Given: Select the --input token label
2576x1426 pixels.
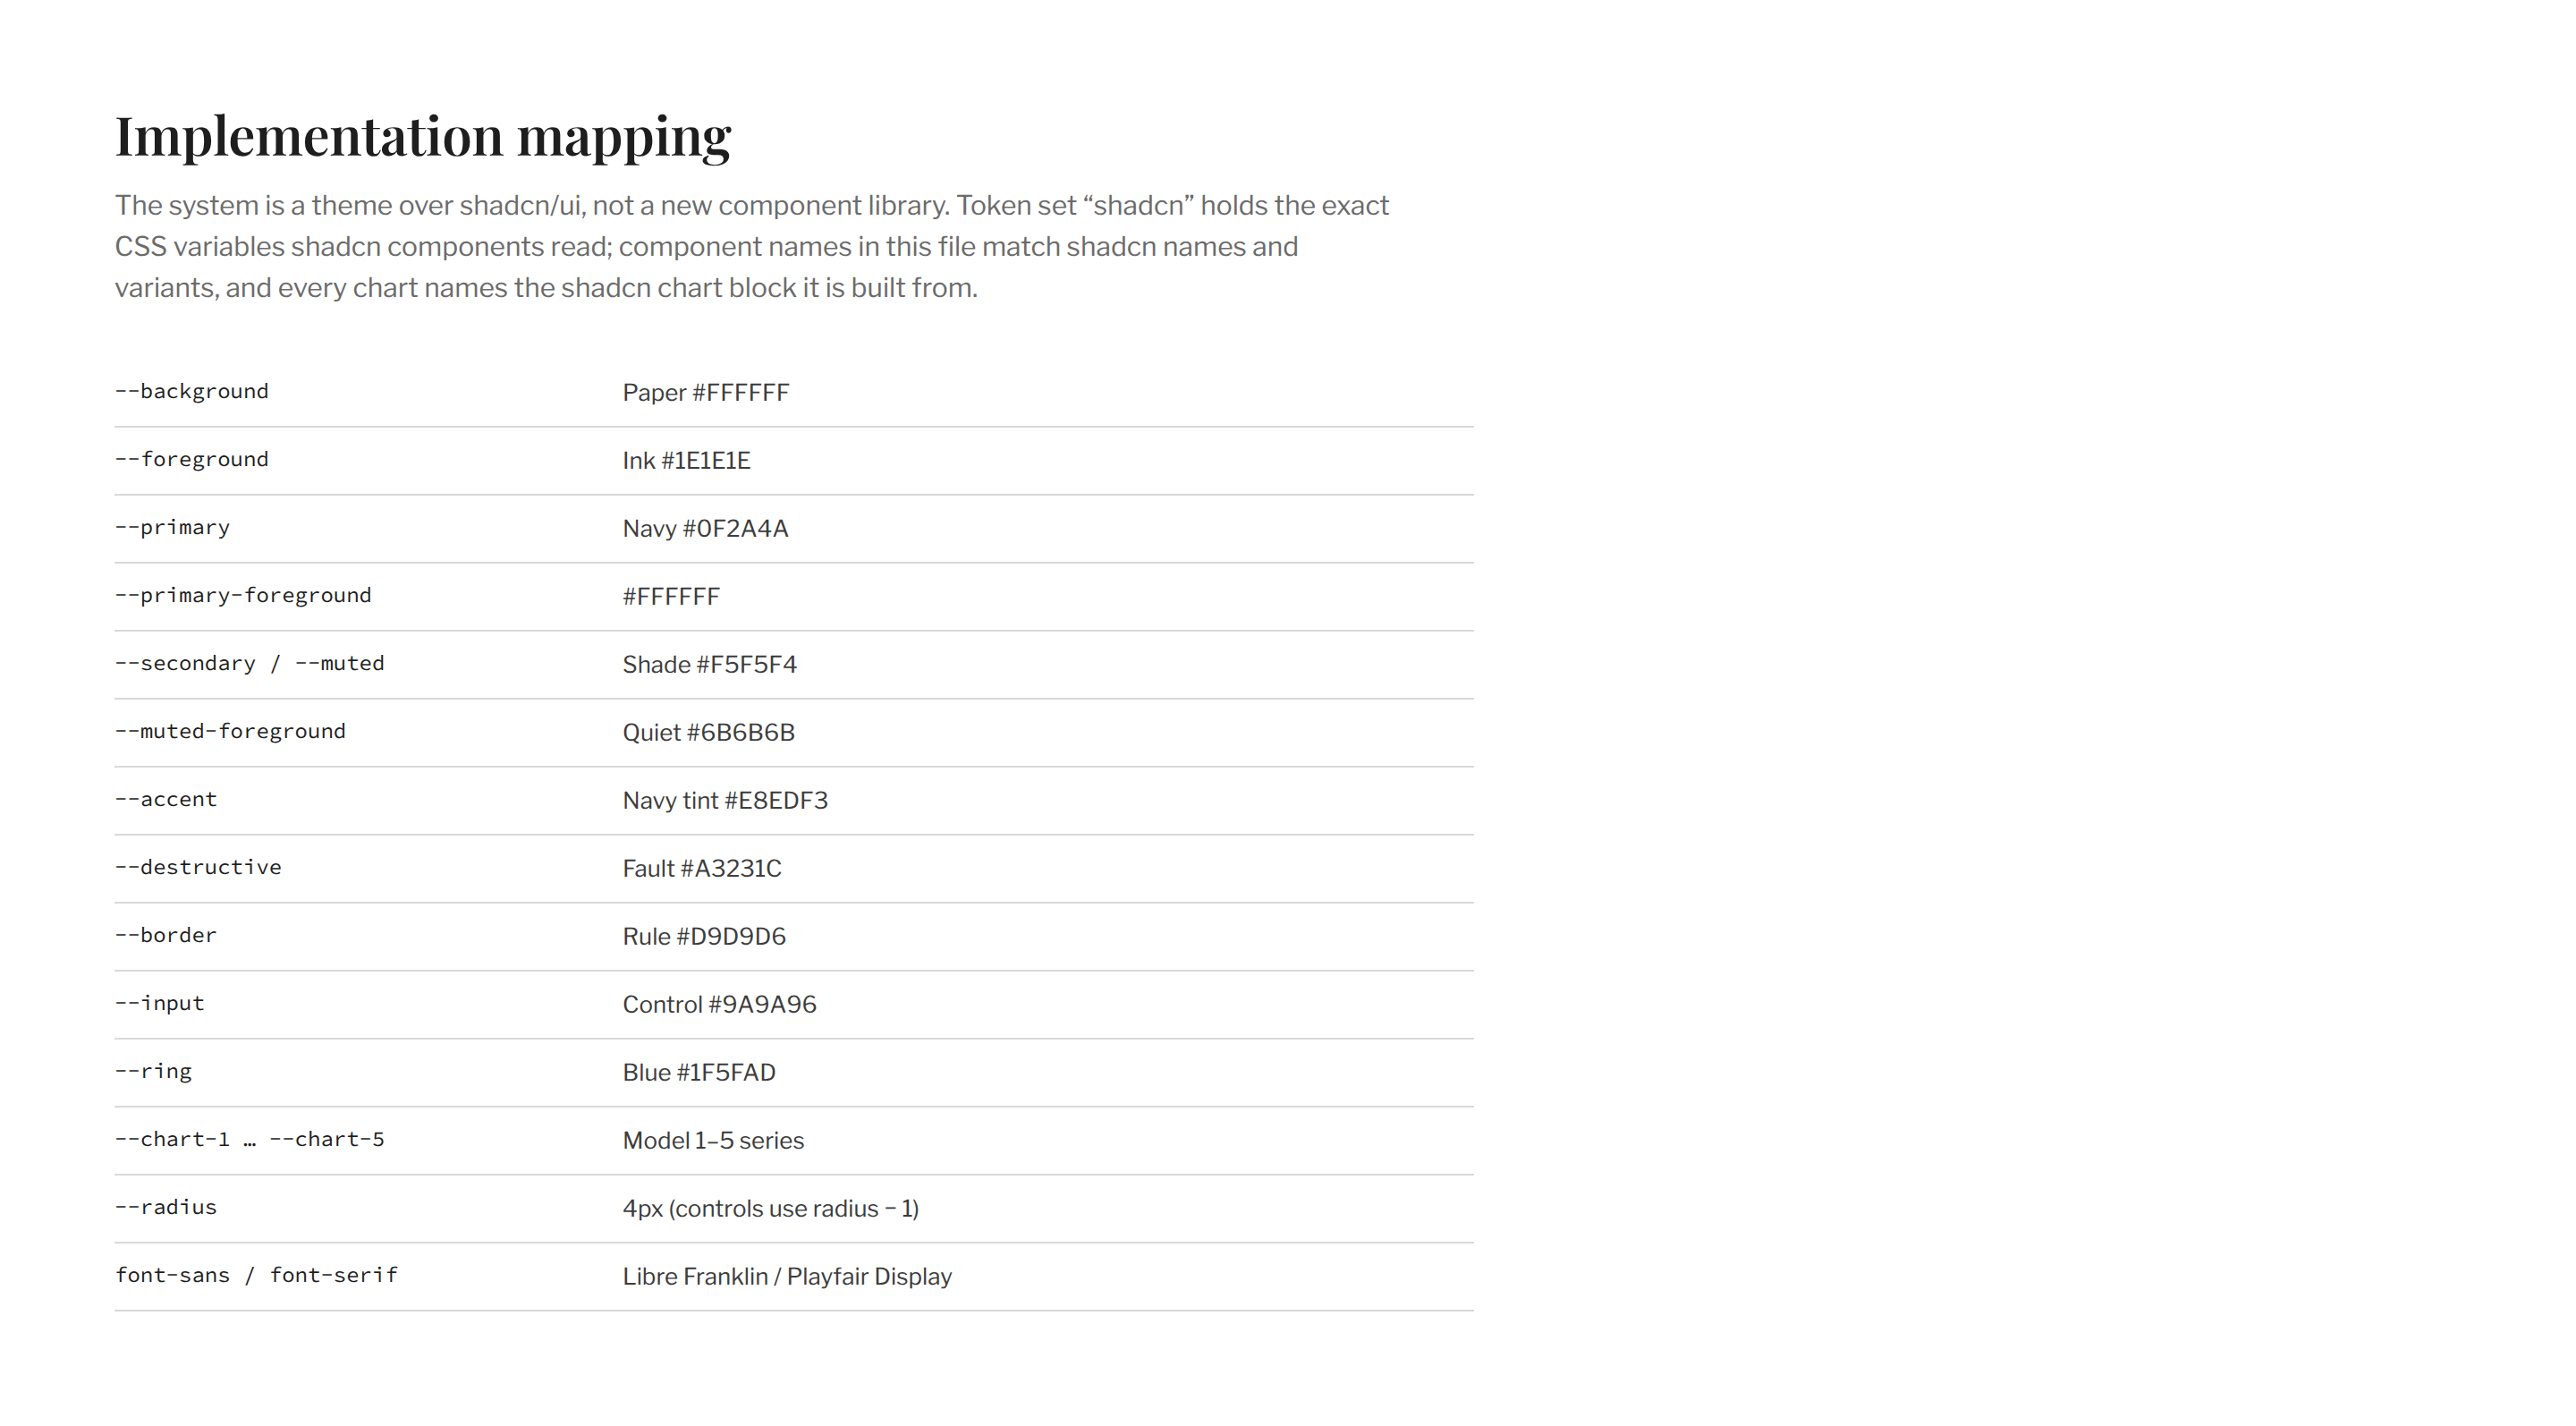Looking at the screenshot, I should 160,1003.
